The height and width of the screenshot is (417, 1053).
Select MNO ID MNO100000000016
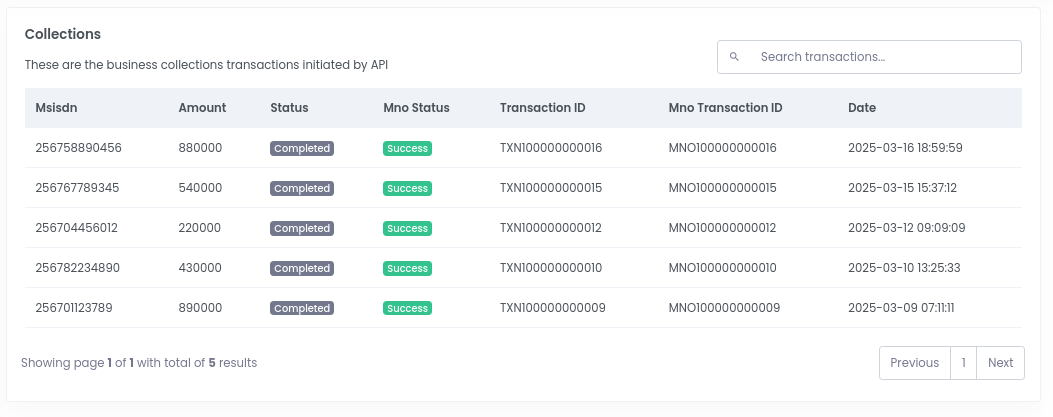click(x=723, y=148)
